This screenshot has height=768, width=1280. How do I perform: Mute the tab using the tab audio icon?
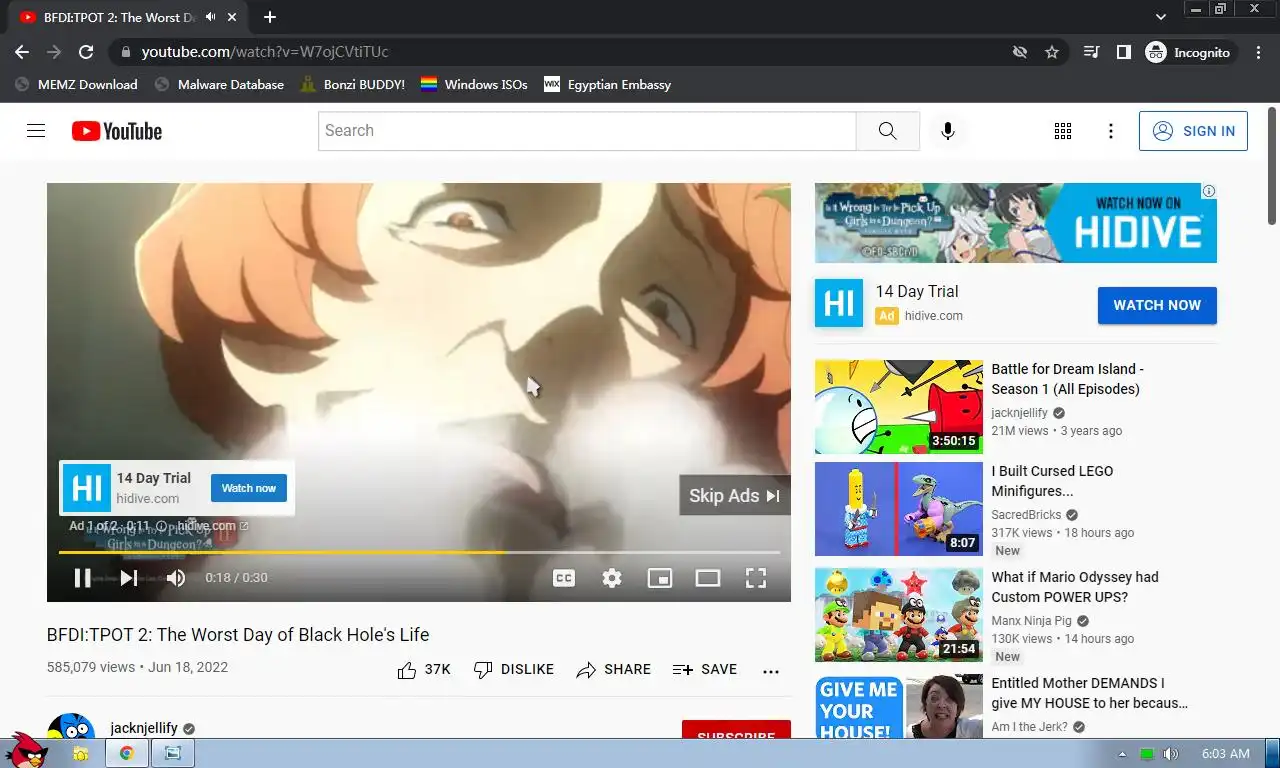pos(211,17)
